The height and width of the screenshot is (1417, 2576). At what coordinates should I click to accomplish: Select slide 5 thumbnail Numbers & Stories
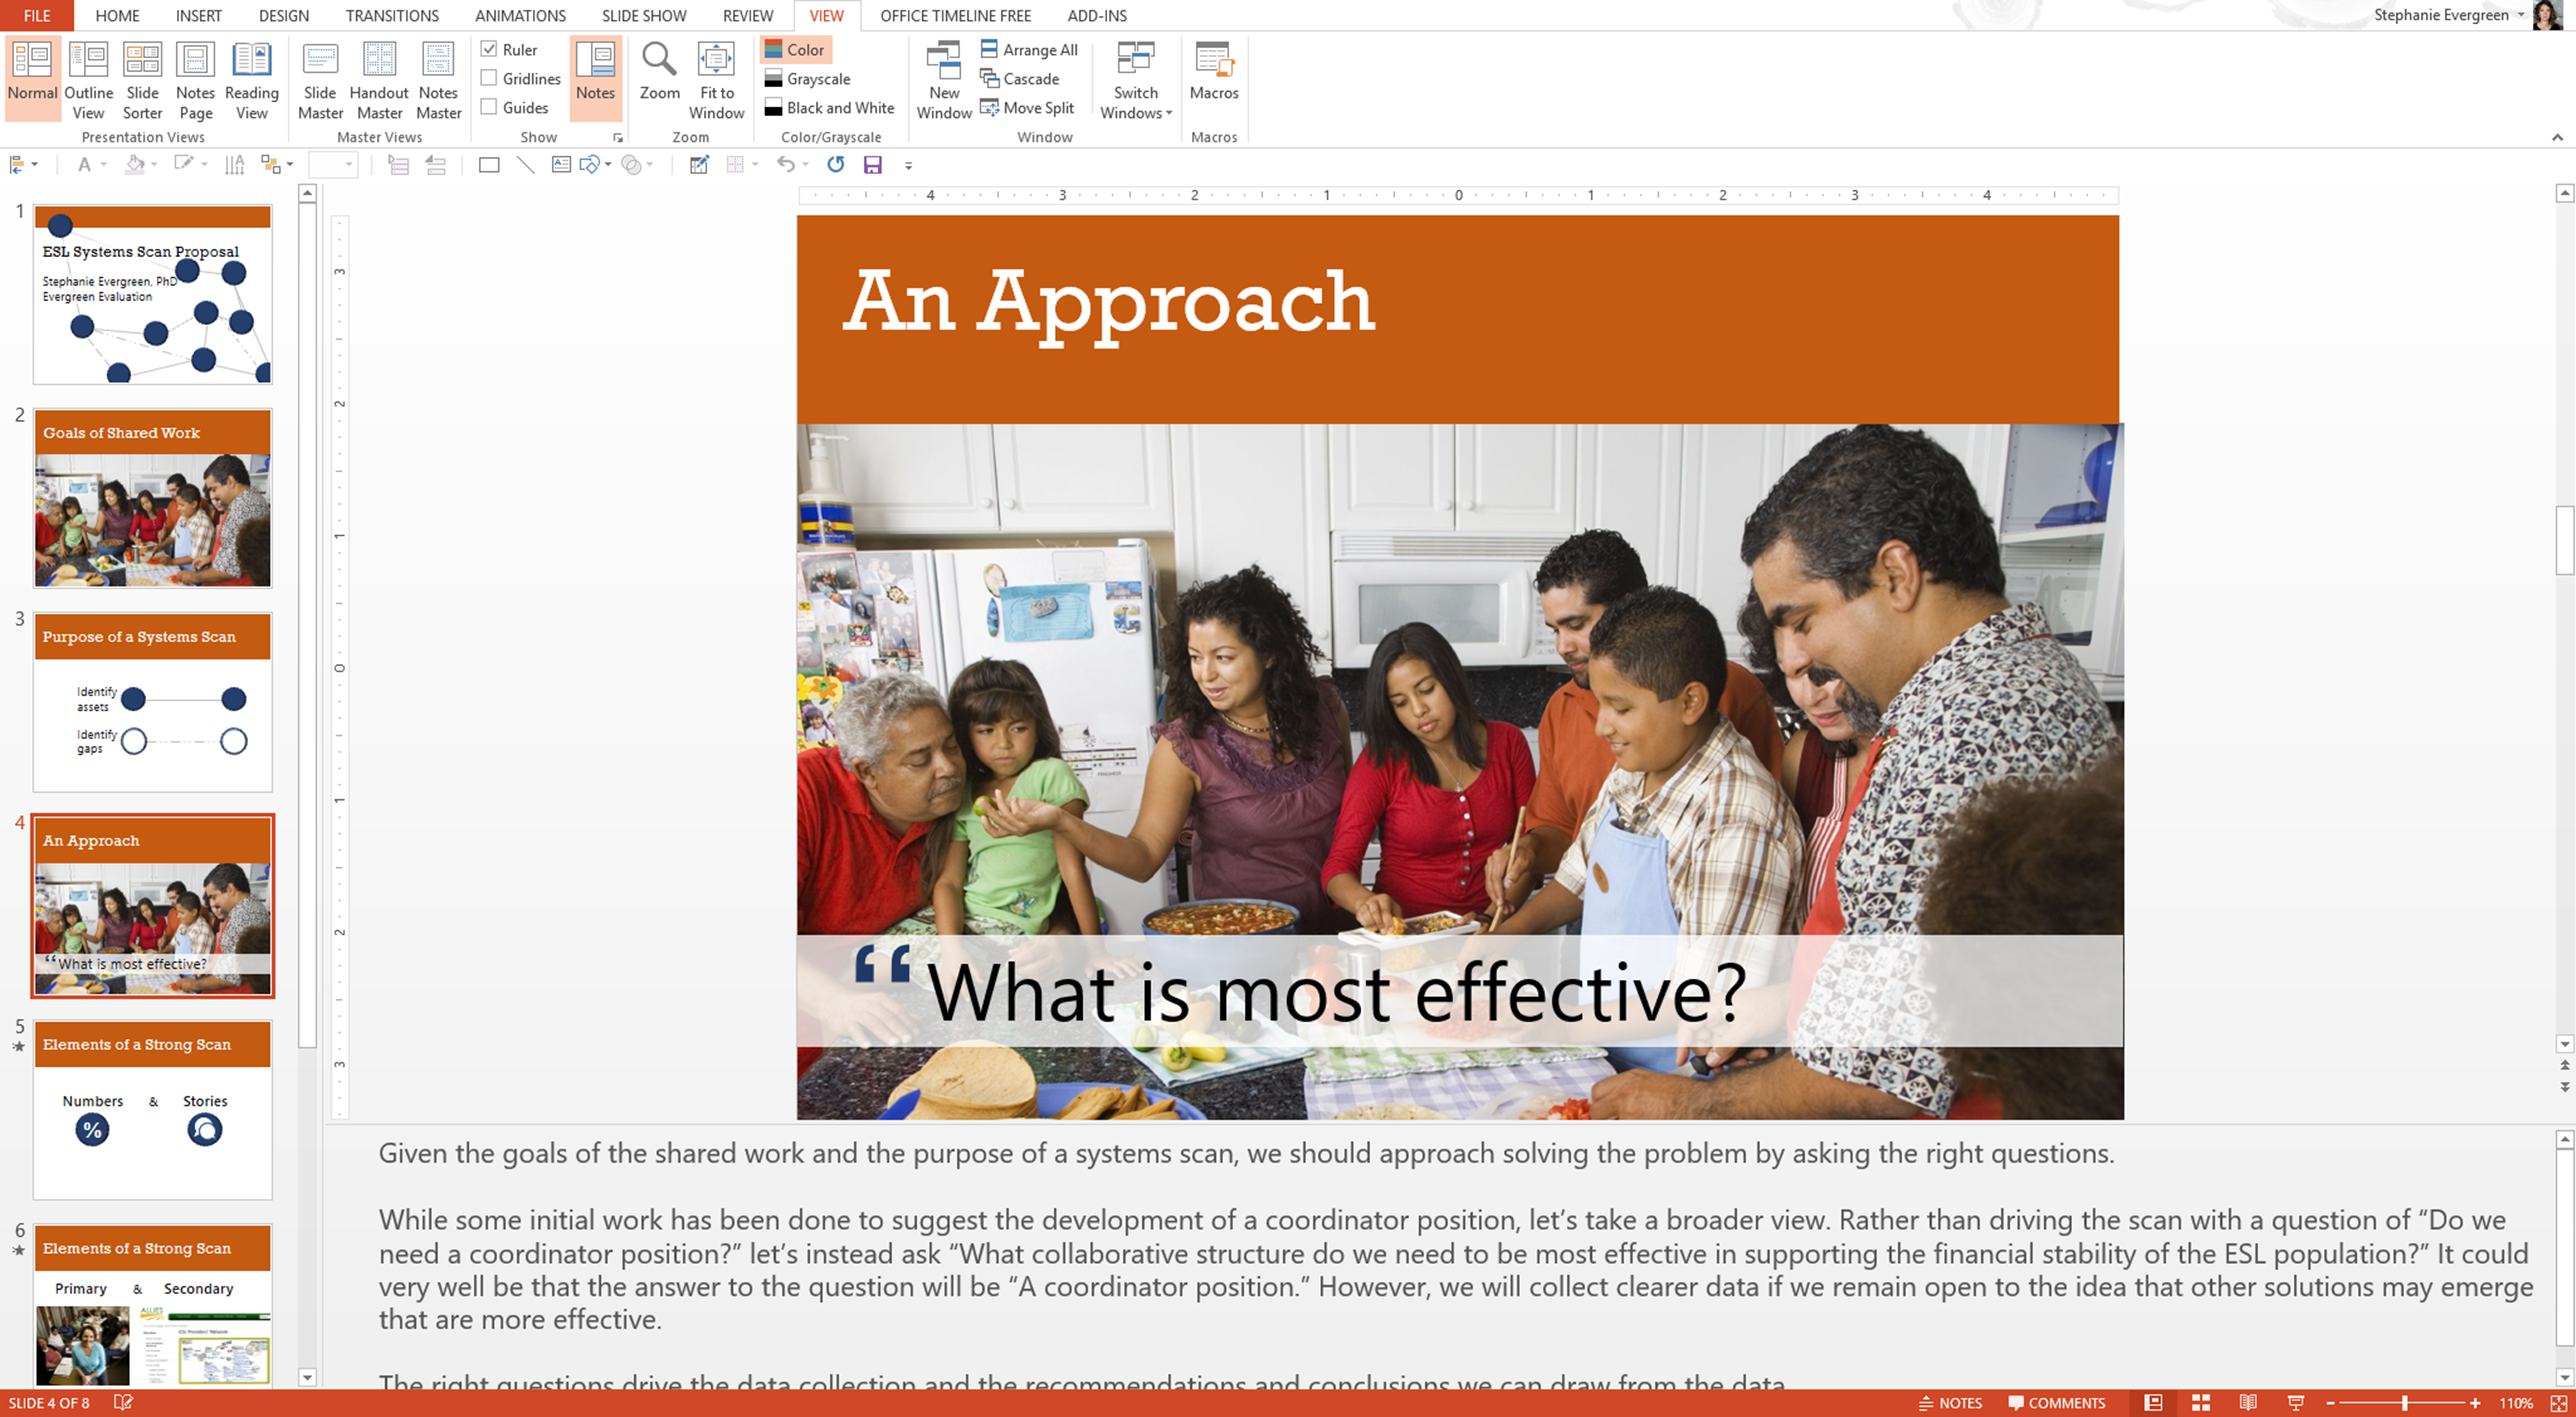coord(152,1110)
